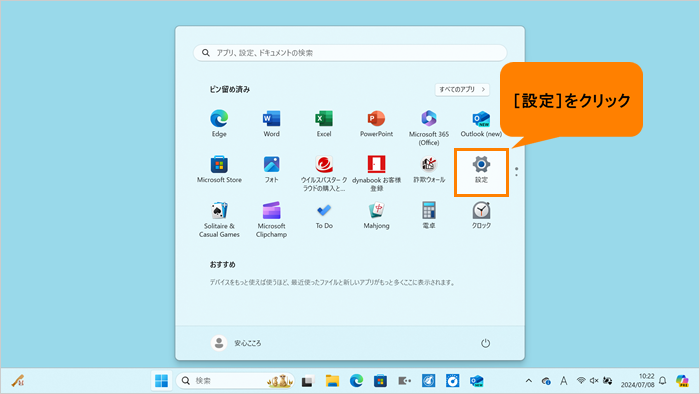Viewport: 700px width, 394px height.
Task: Click the muted volume tray icon
Action: [x=594, y=381]
